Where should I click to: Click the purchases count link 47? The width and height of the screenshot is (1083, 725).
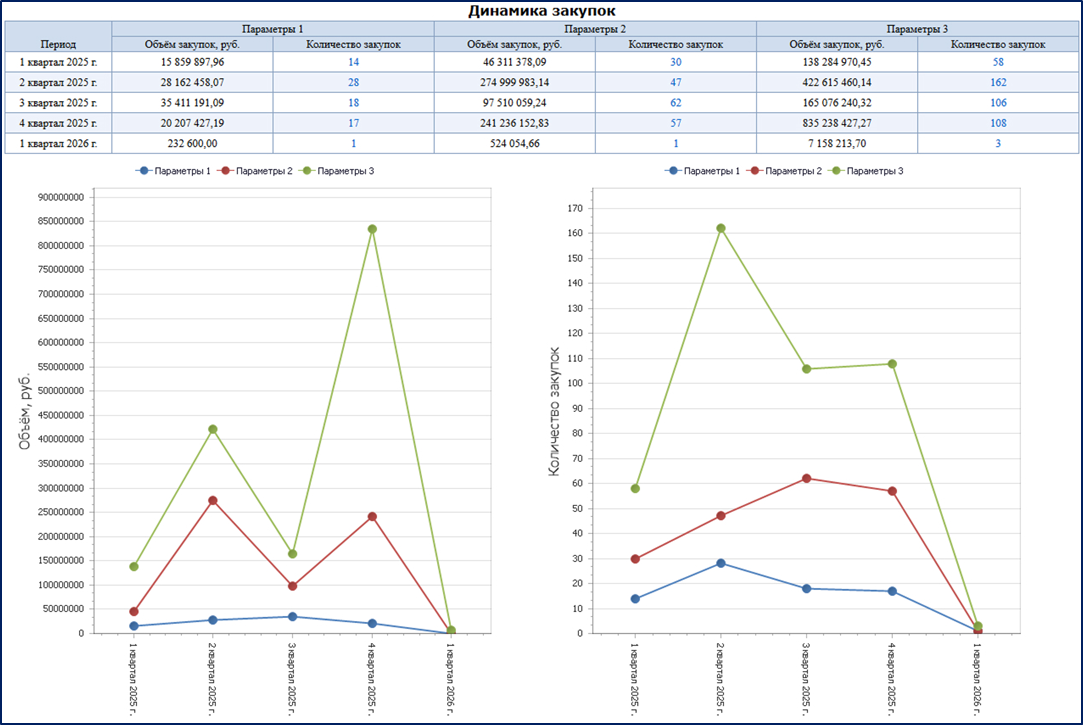(x=675, y=82)
